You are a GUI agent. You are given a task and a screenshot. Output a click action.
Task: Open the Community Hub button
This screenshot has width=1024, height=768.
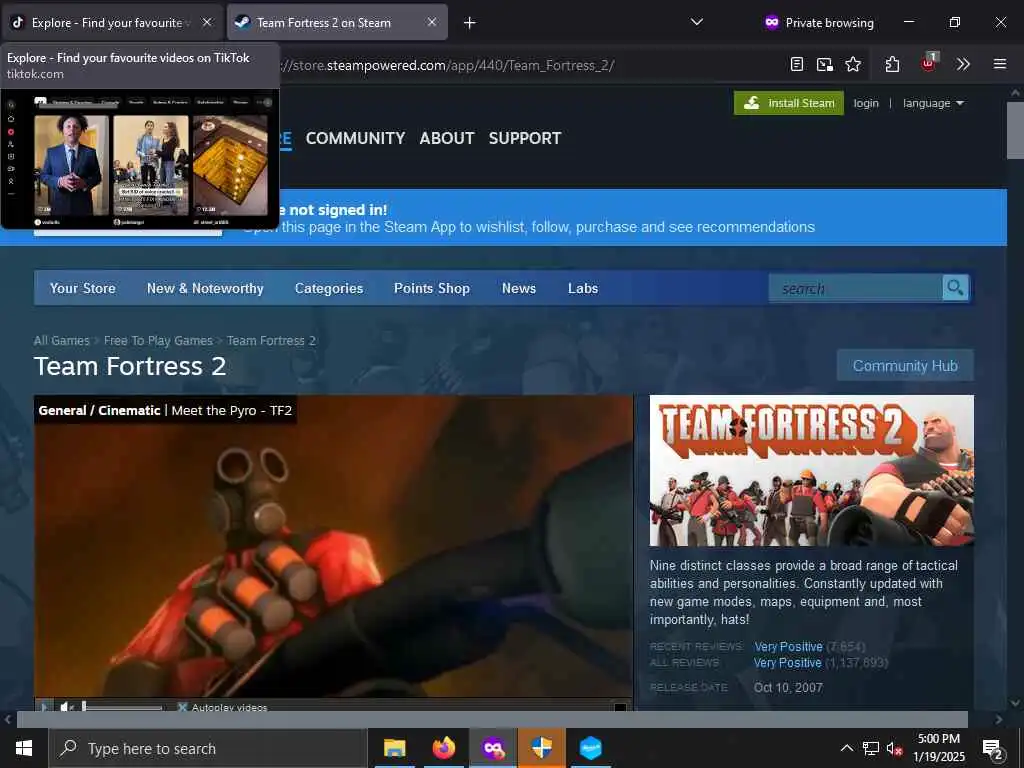point(905,366)
